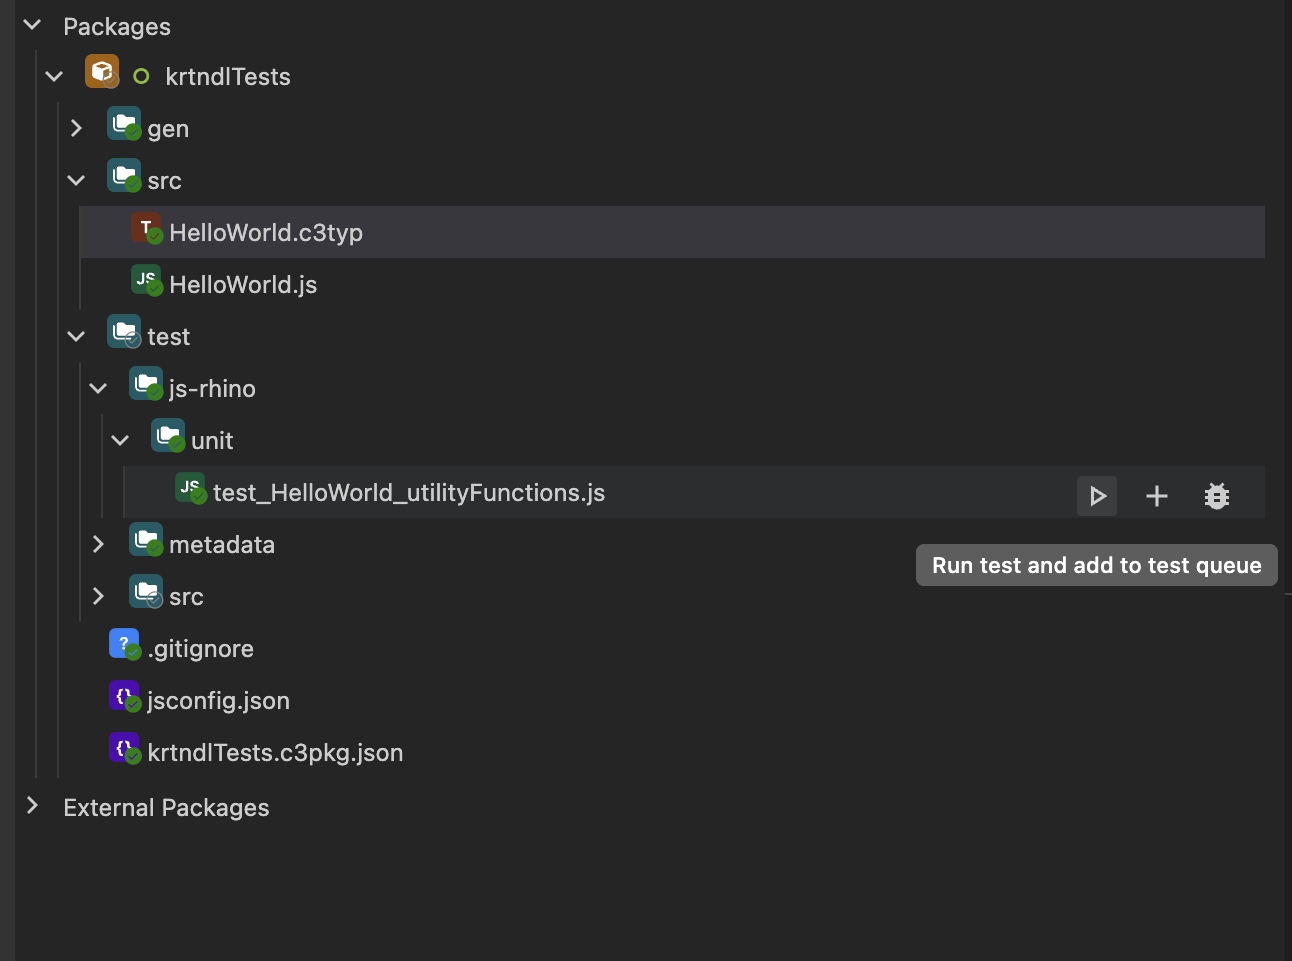This screenshot has width=1292, height=961.
Task: Click the debug bug icon
Action: pyautogui.click(x=1217, y=494)
